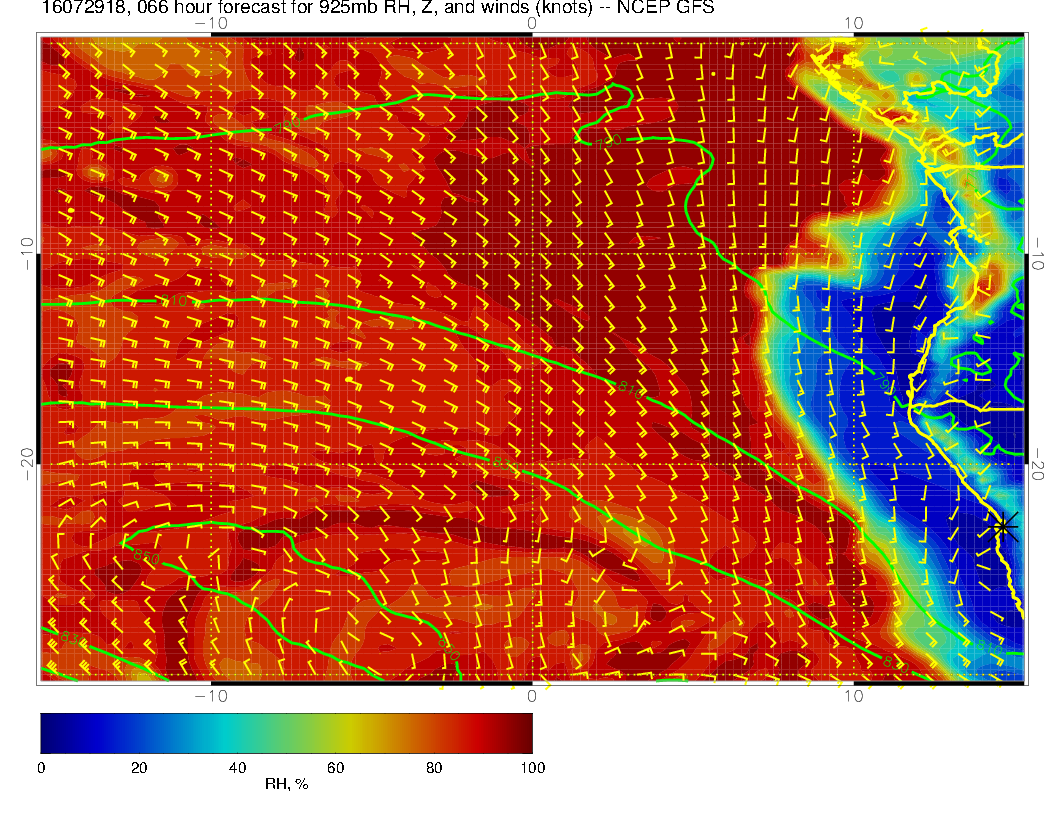The image size is (1056, 816).
Task: Click the '80' tick under the colorbar
Action: click(x=434, y=768)
